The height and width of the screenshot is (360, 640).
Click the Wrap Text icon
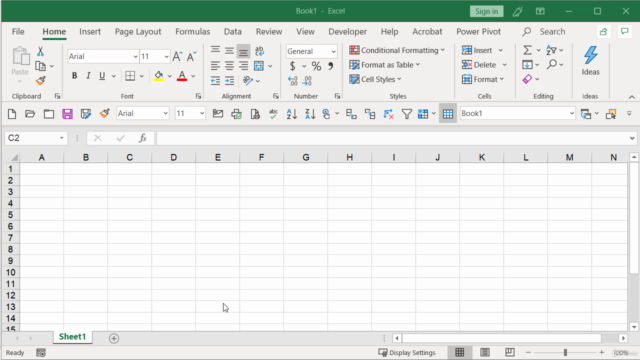tap(259, 51)
